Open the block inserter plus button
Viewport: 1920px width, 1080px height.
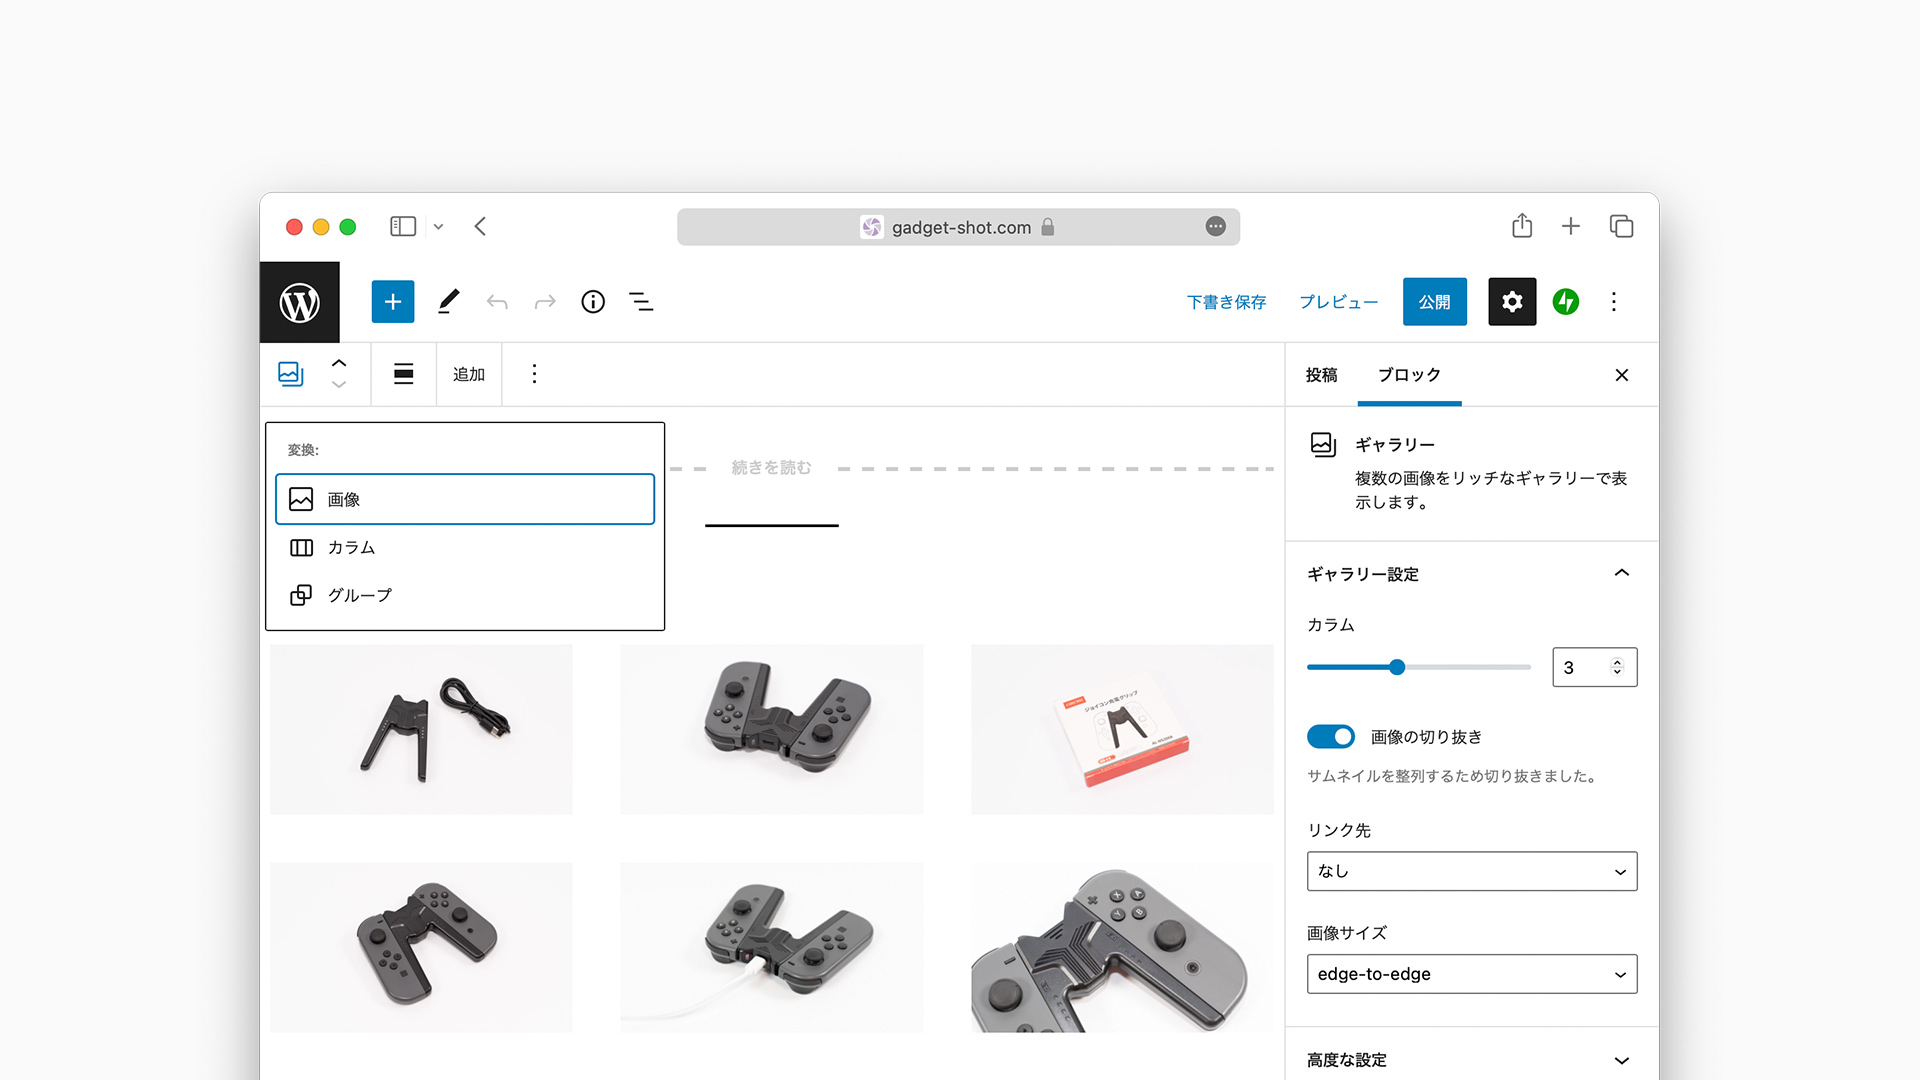coord(392,302)
